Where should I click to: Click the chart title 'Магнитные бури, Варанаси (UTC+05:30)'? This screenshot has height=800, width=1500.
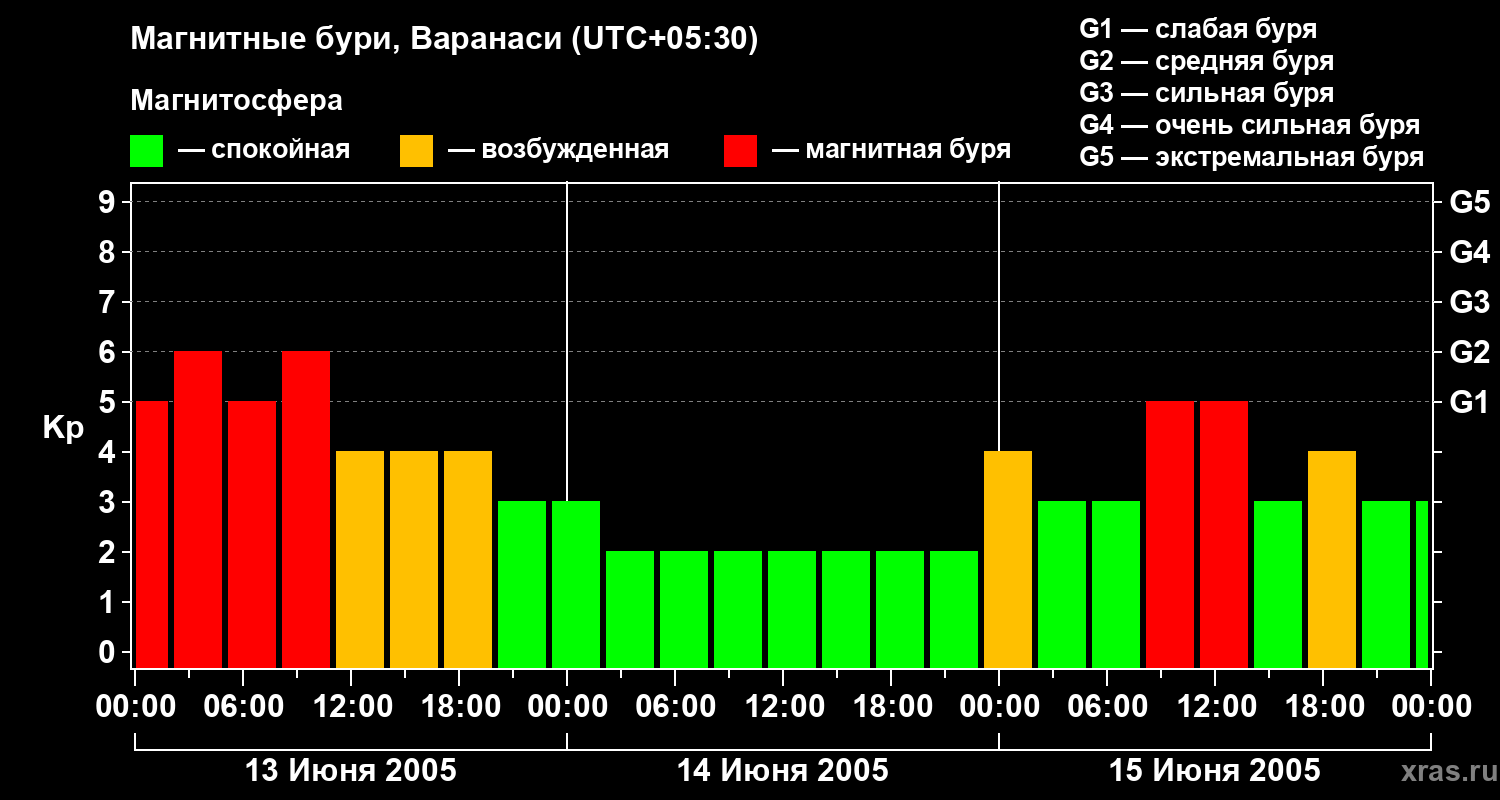(445, 40)
